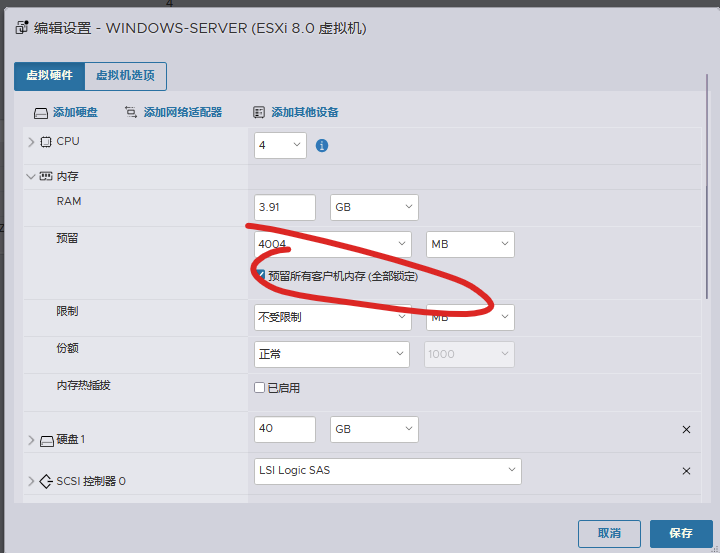Click the CPU info icon
Screen dimensions: 720x553
pyautogui.click(x=322, y=146)
